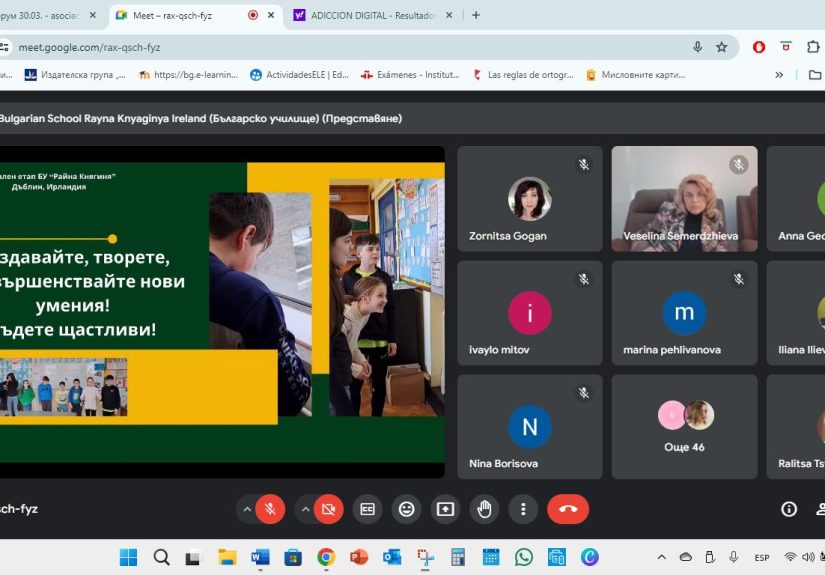825x575 pixels.
Task: Expand video settings arrow beside camera
Action: pyautogui.click(x=305, y=509)
